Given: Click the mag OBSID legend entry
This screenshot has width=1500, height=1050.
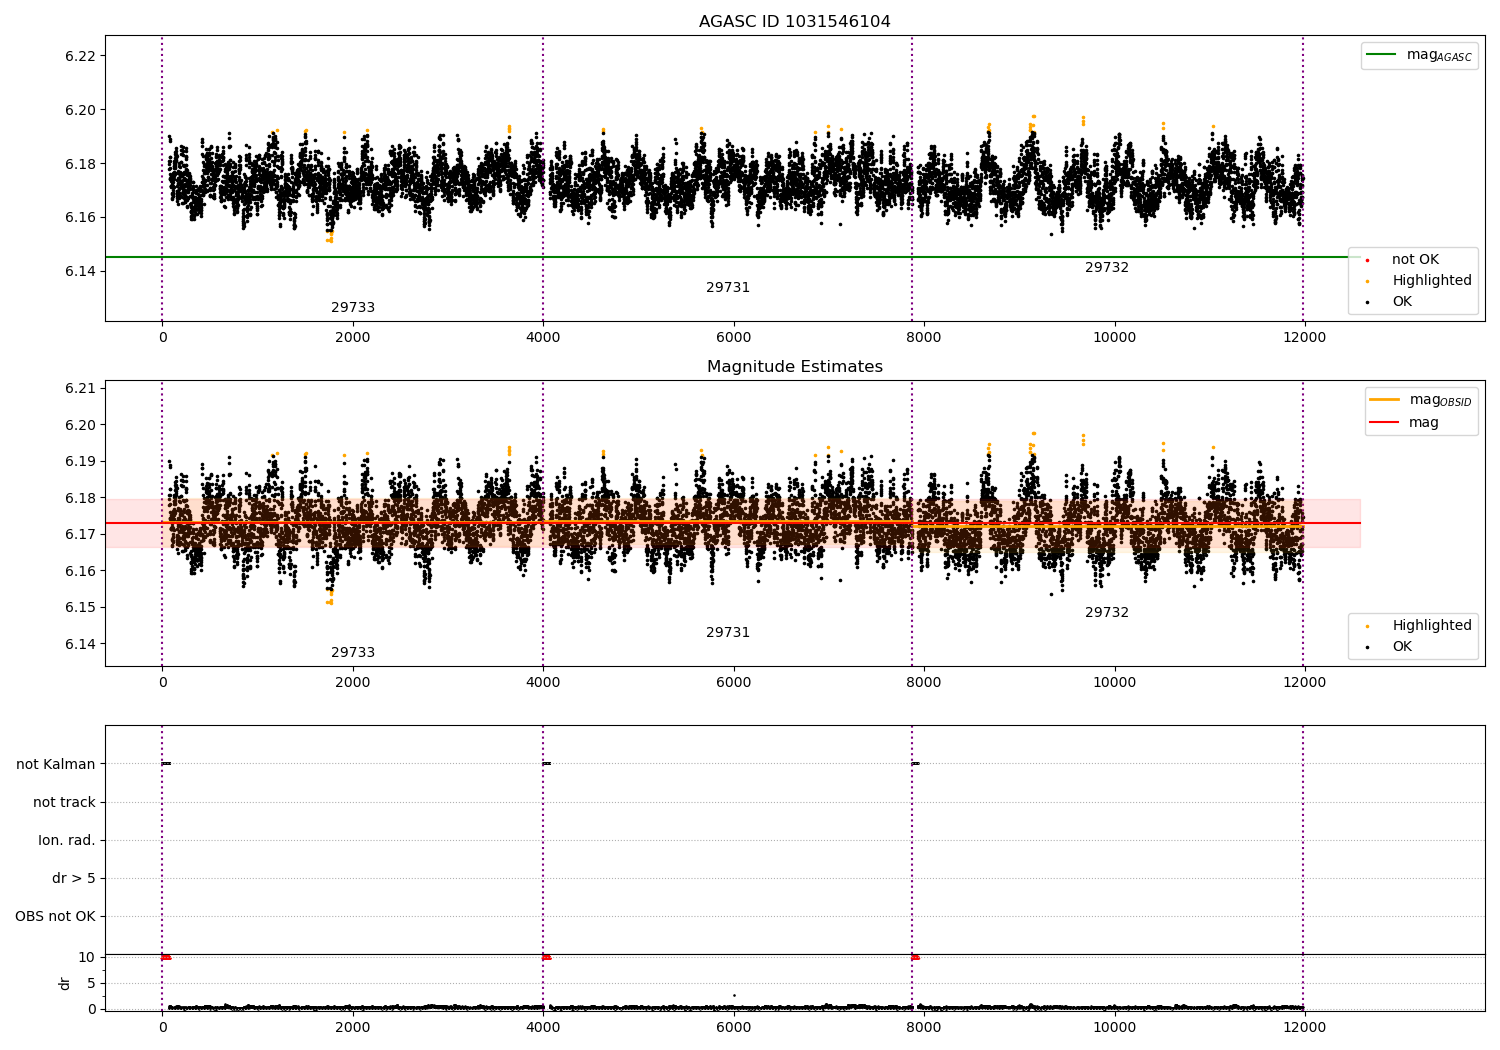Looking at the screenshot, I should [1420, 400].
